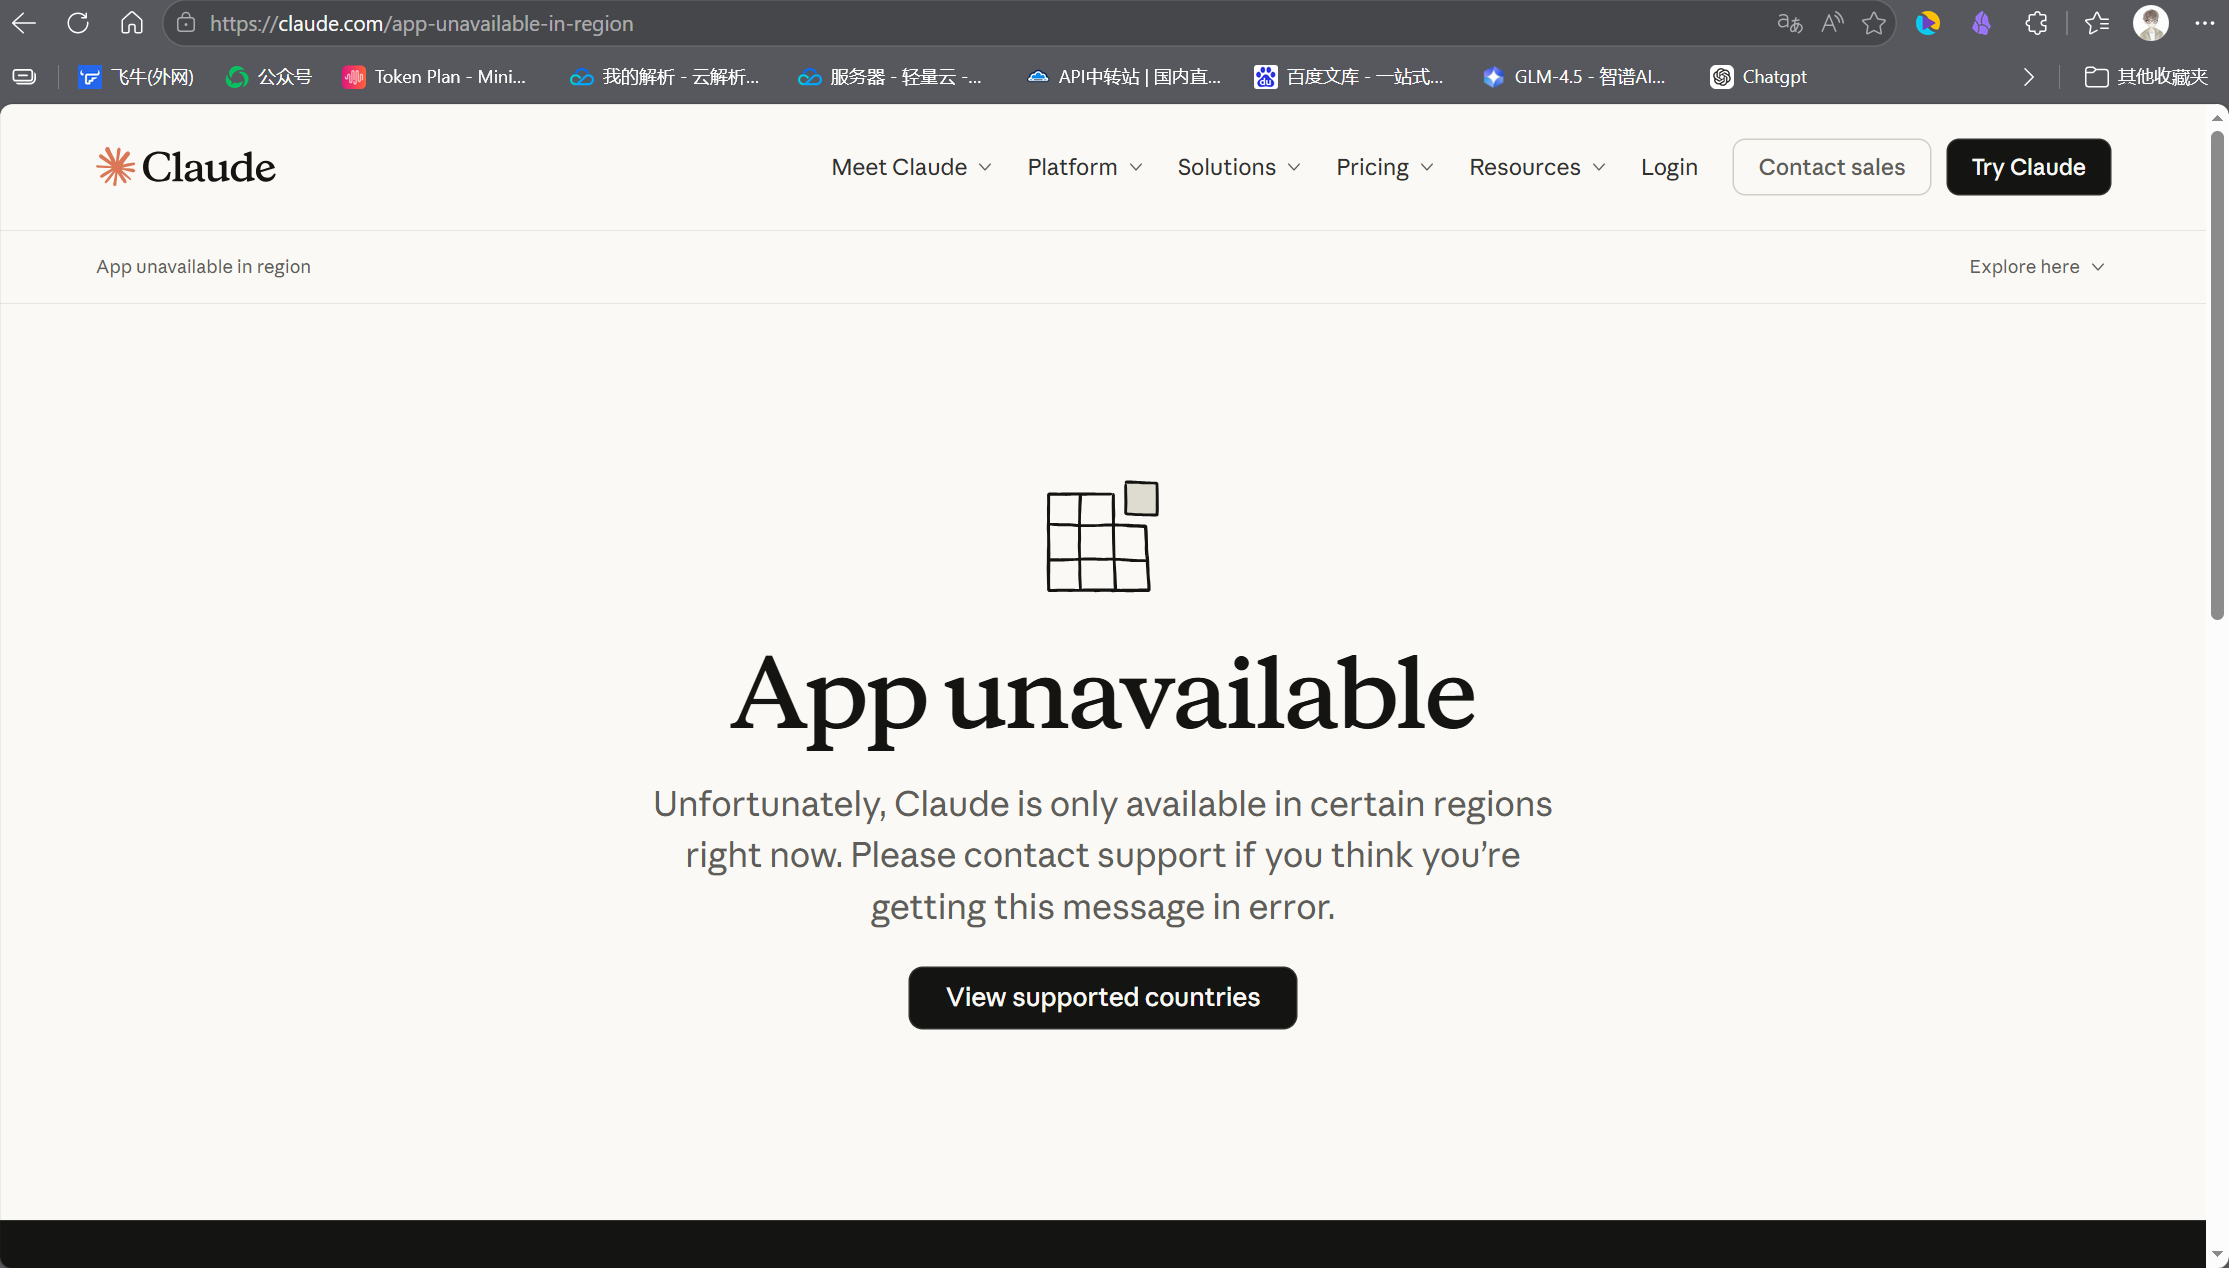View site info lock icon in address bar
Viewport: 2229px width, 1268px height.
[186, 23]
